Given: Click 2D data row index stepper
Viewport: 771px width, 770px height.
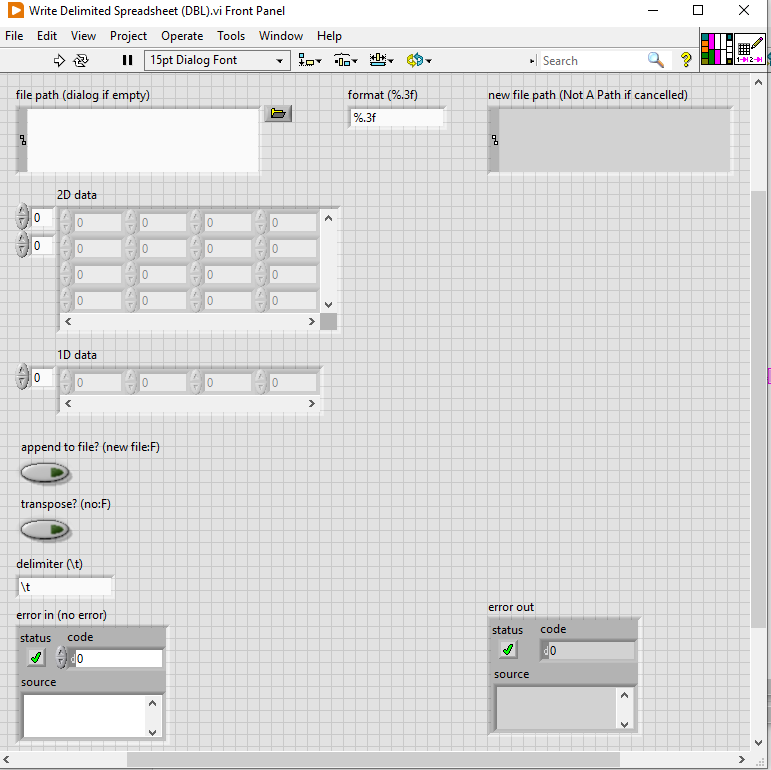Looking at the screenshot, I should (22, 217).
